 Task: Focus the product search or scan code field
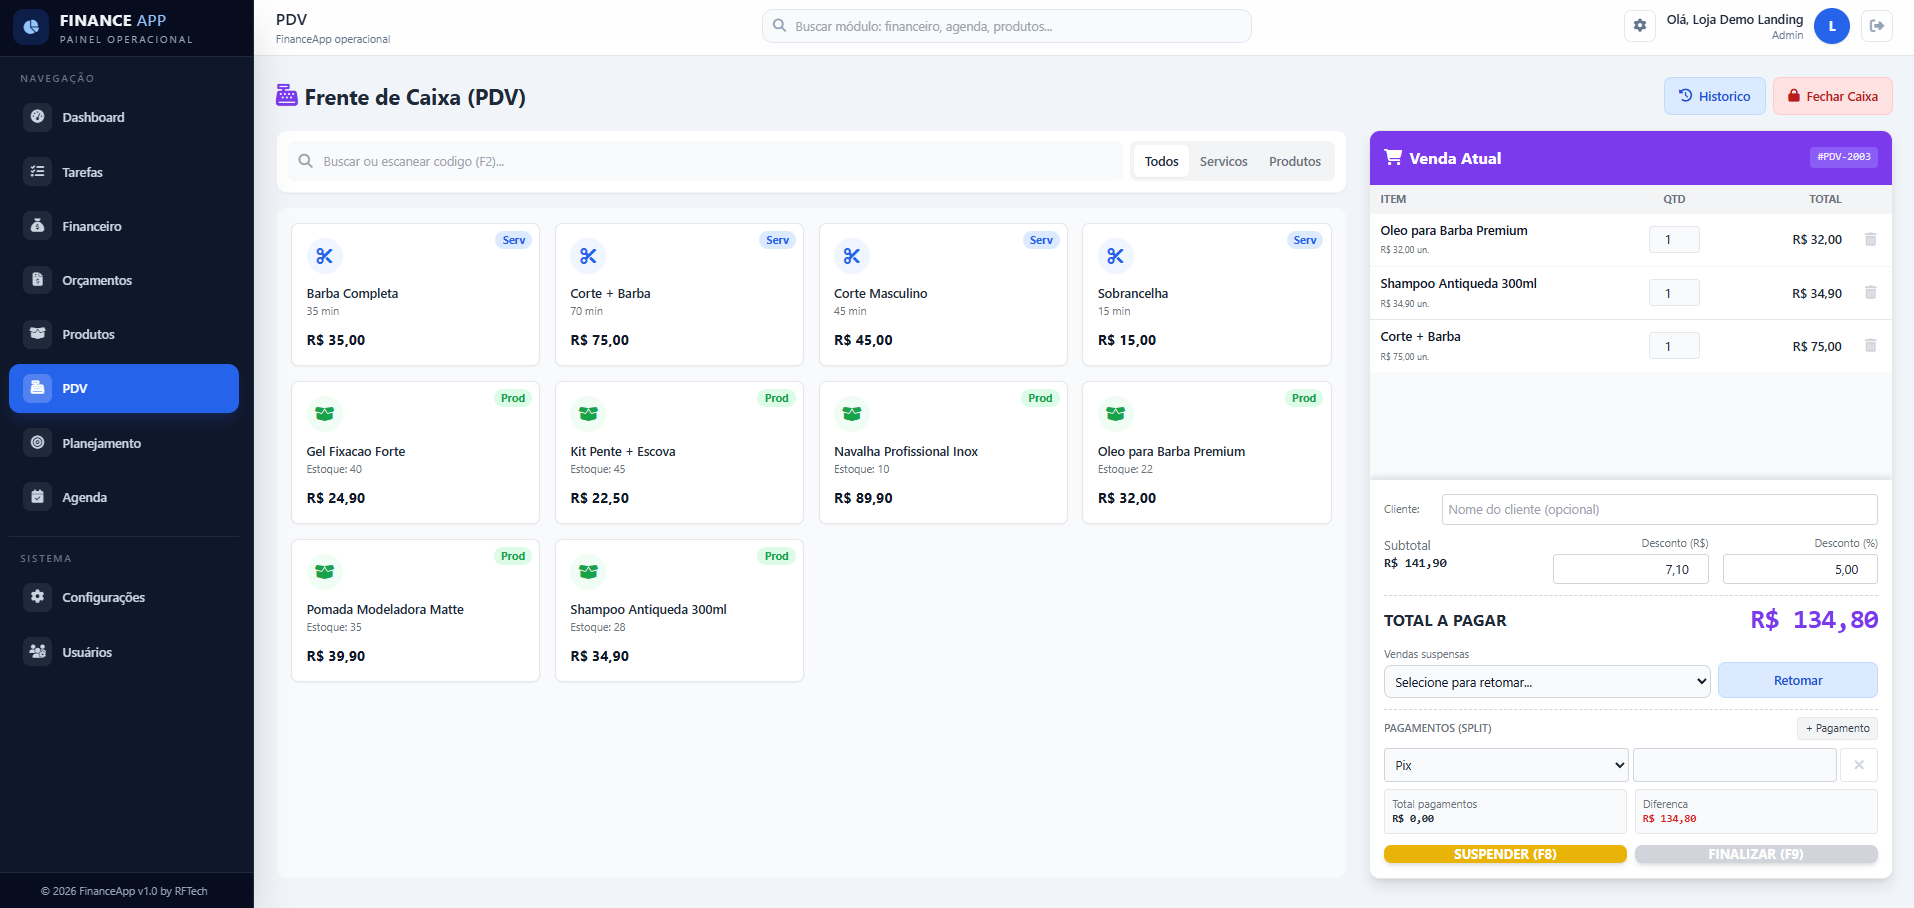pyautogui.click(x=705, y=161)
